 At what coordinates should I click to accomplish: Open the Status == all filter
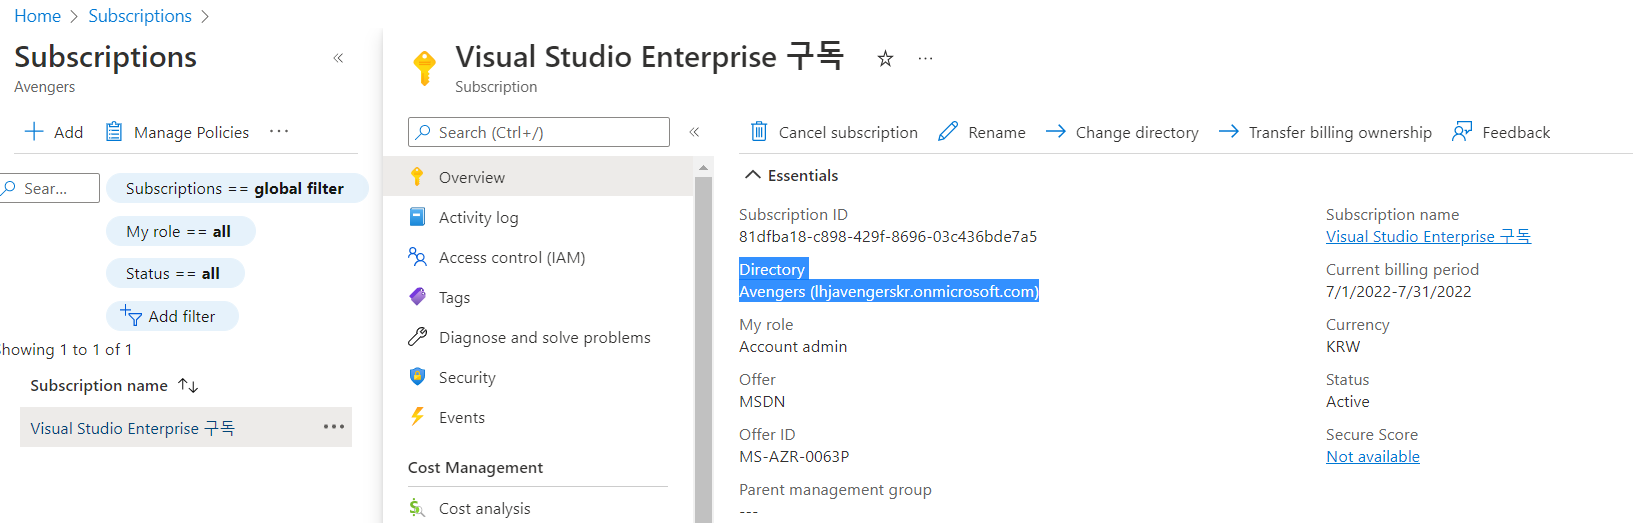click(174, 273)
